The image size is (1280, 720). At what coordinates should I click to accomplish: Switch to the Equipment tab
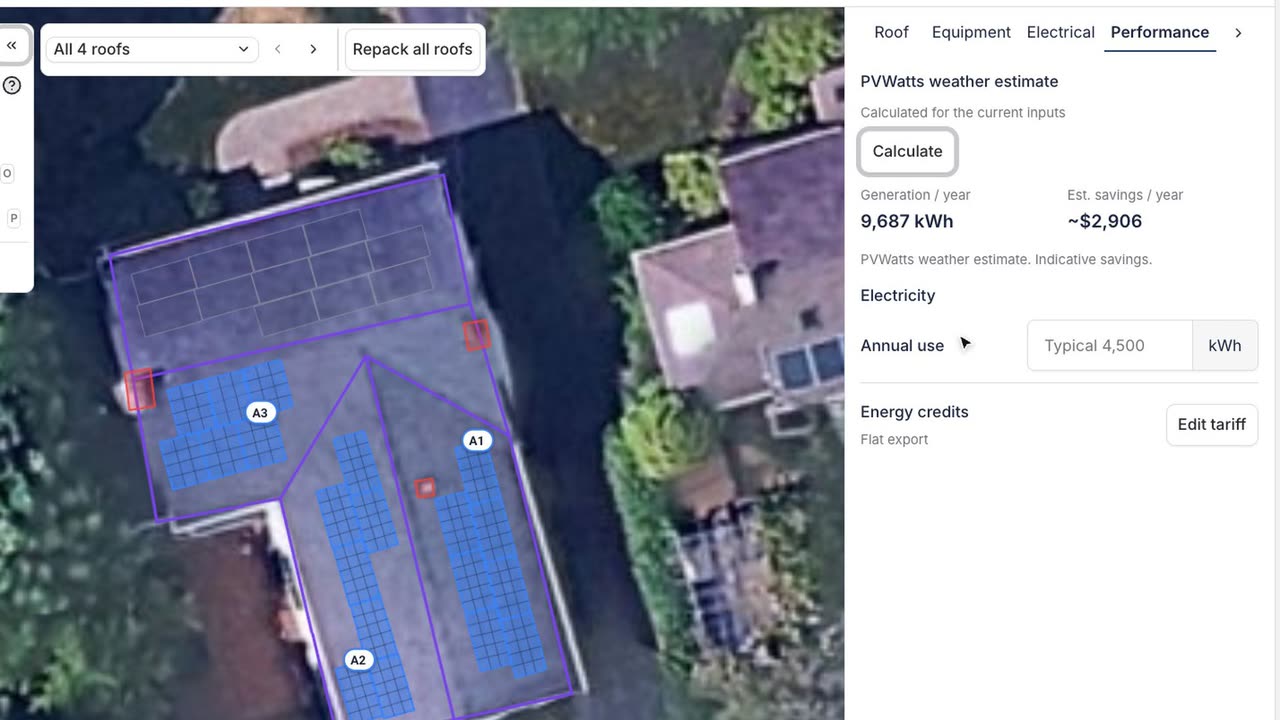(x=971, y=32)
